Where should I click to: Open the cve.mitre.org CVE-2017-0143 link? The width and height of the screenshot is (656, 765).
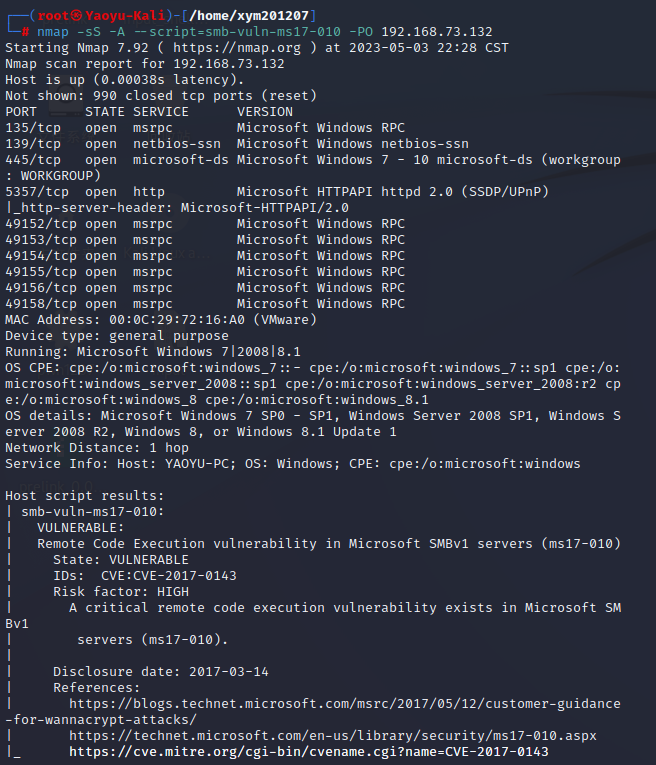click(308, 752)
